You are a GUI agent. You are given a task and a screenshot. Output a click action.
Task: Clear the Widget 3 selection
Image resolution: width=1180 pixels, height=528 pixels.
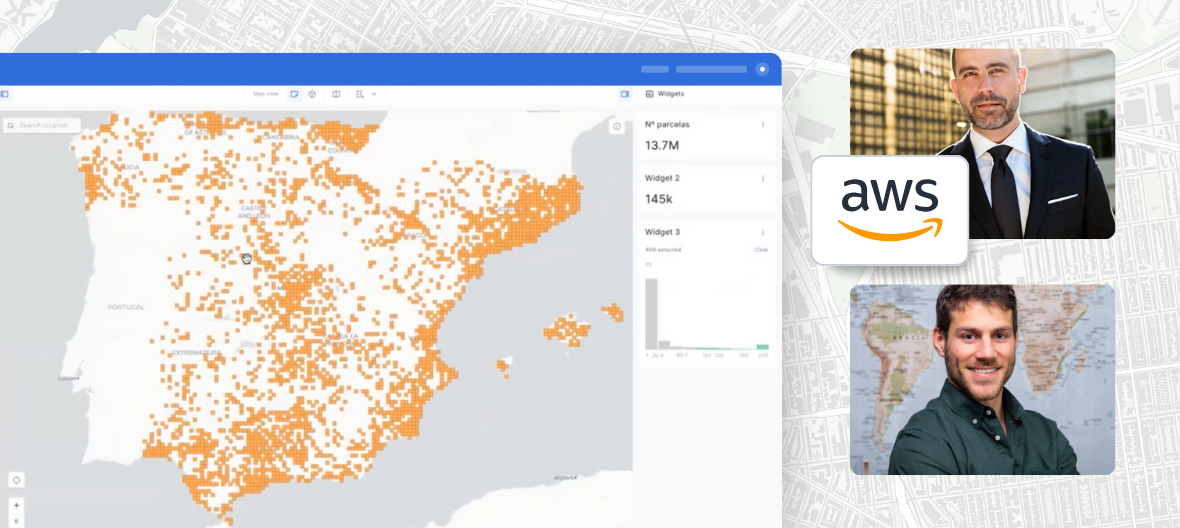762,250
